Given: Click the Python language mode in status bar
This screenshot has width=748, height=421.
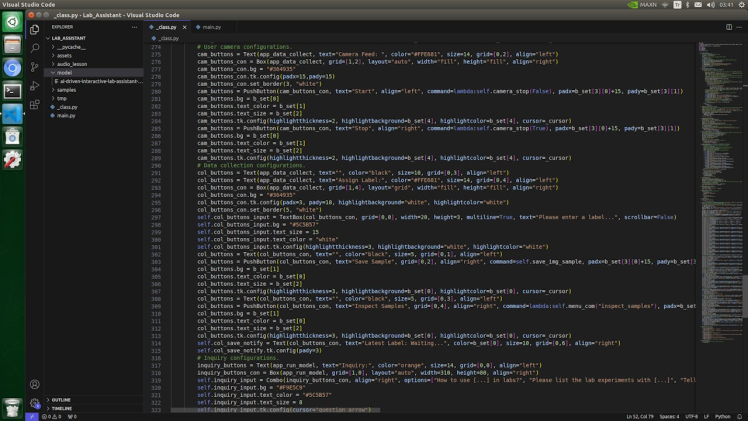Looking at the screenshot, I should [723, 416].
